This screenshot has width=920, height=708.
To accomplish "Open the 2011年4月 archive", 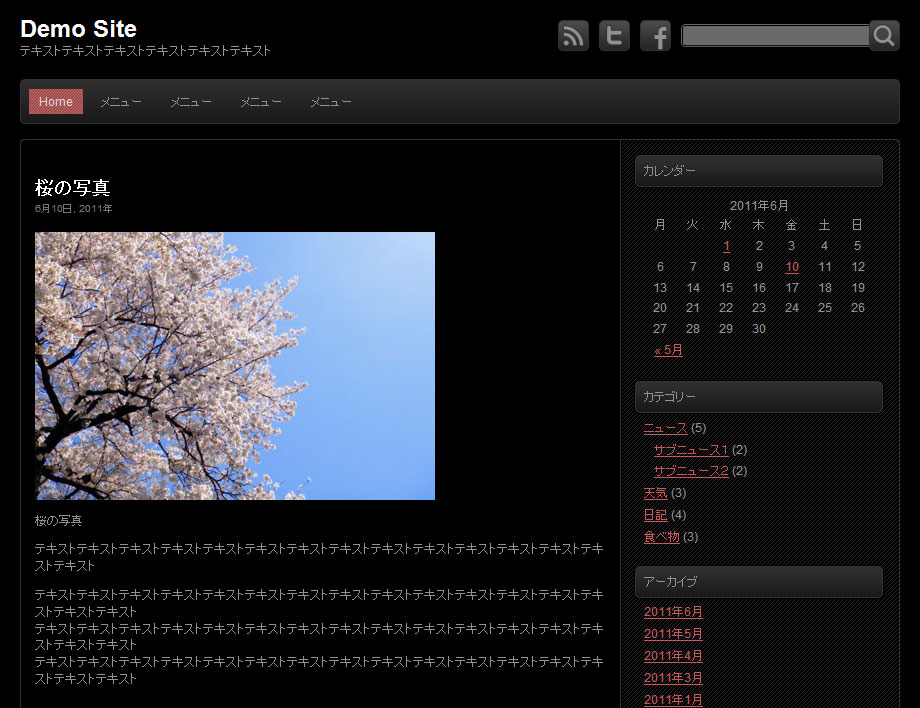I will coord(673,656).
